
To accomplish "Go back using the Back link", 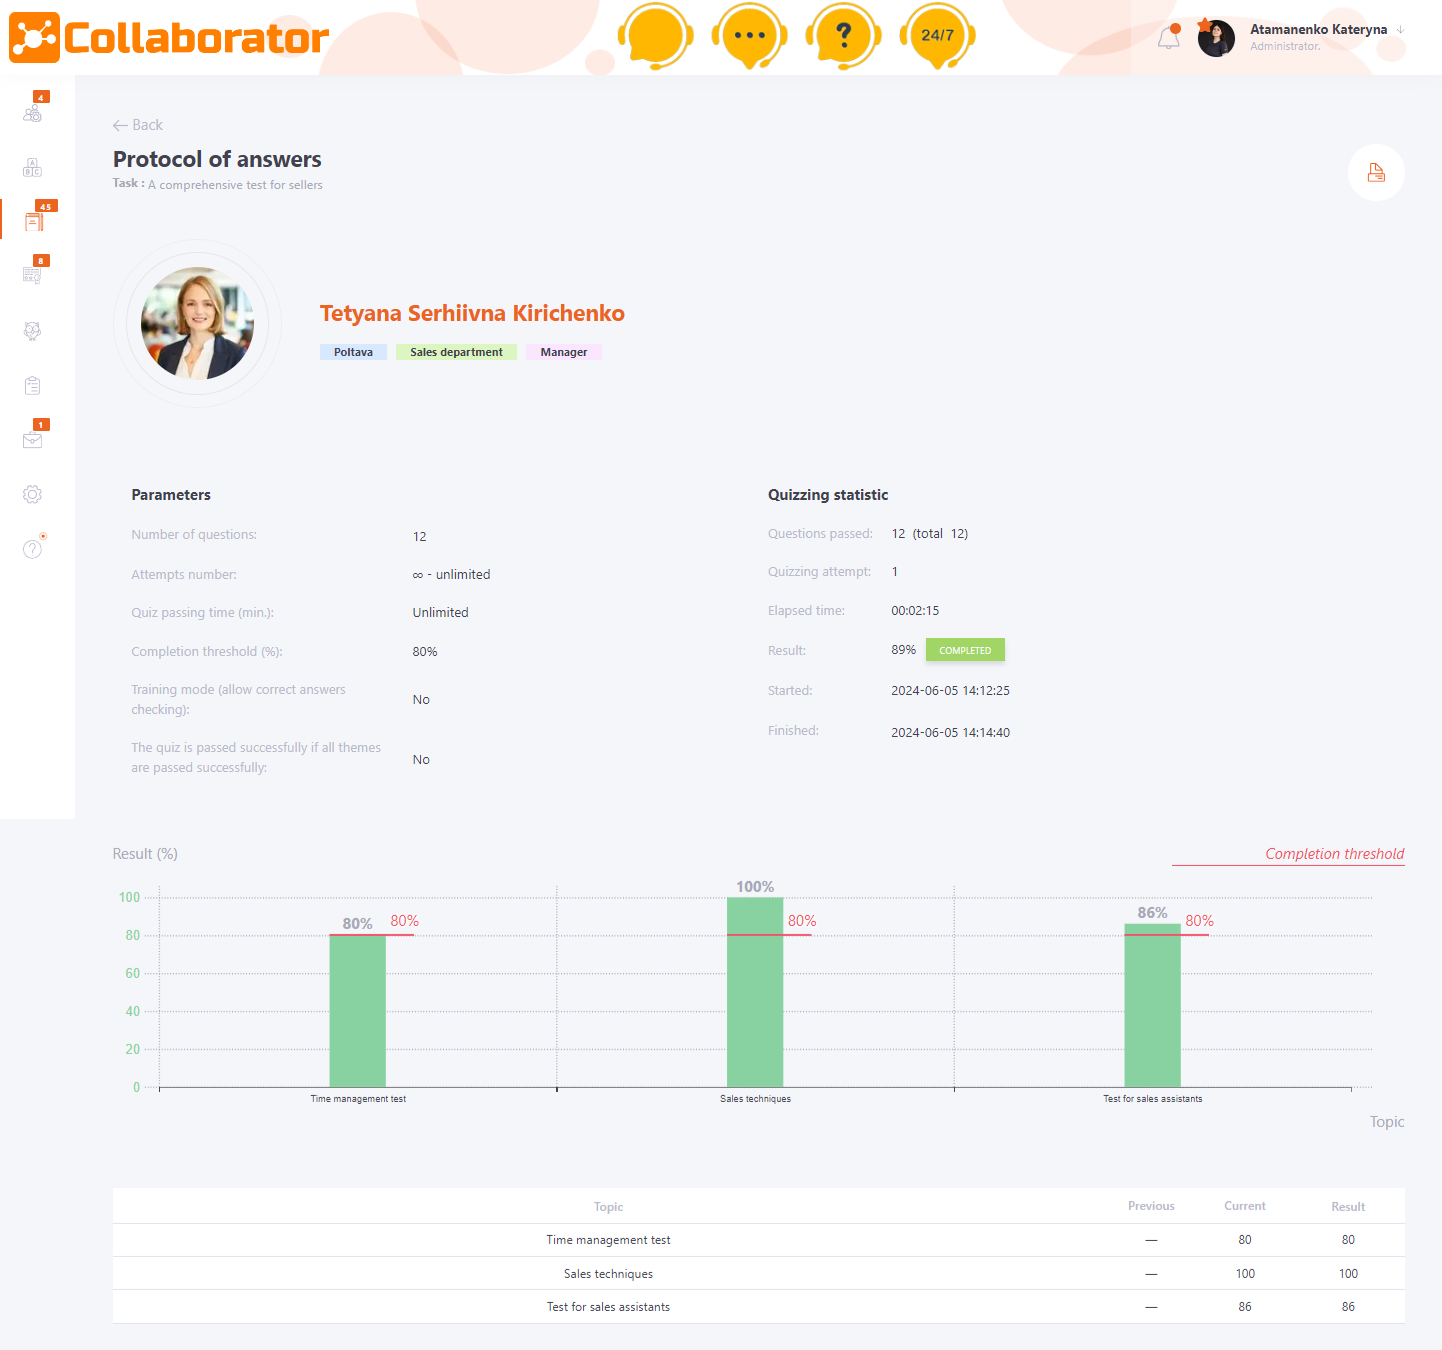I will [x=138, y=125].
